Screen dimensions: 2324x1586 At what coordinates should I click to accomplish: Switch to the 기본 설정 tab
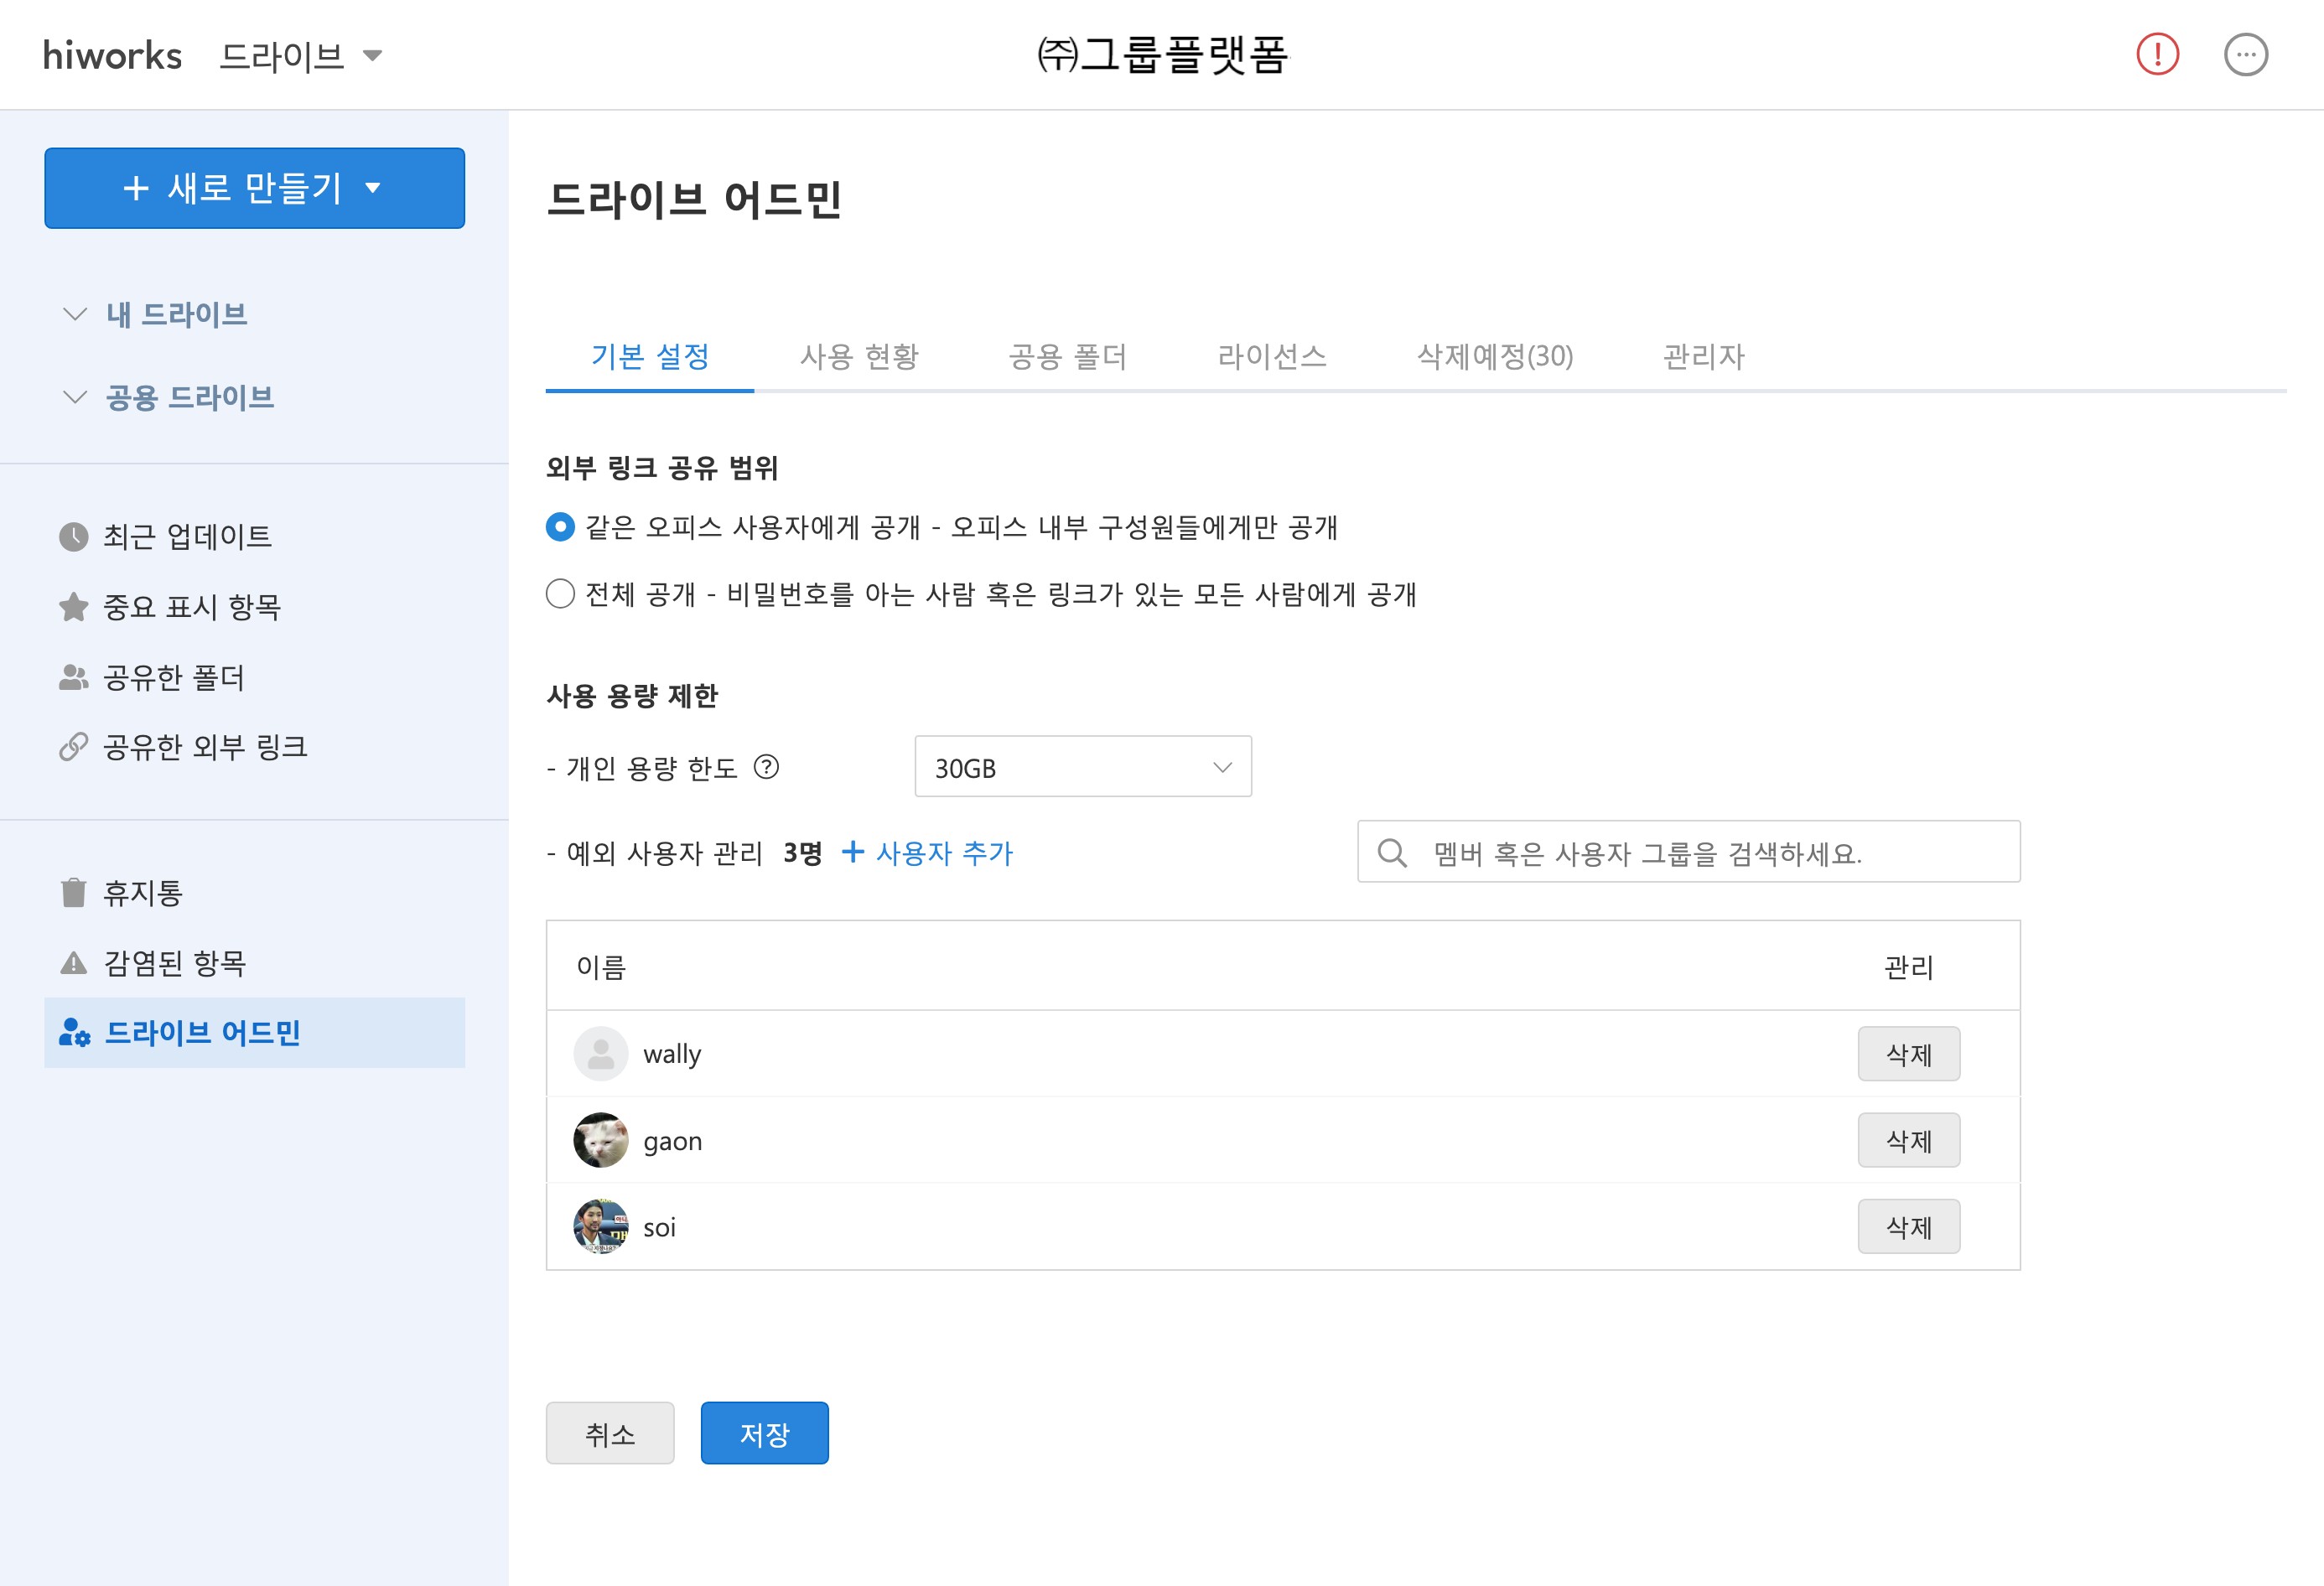click(x=650, y=357)
